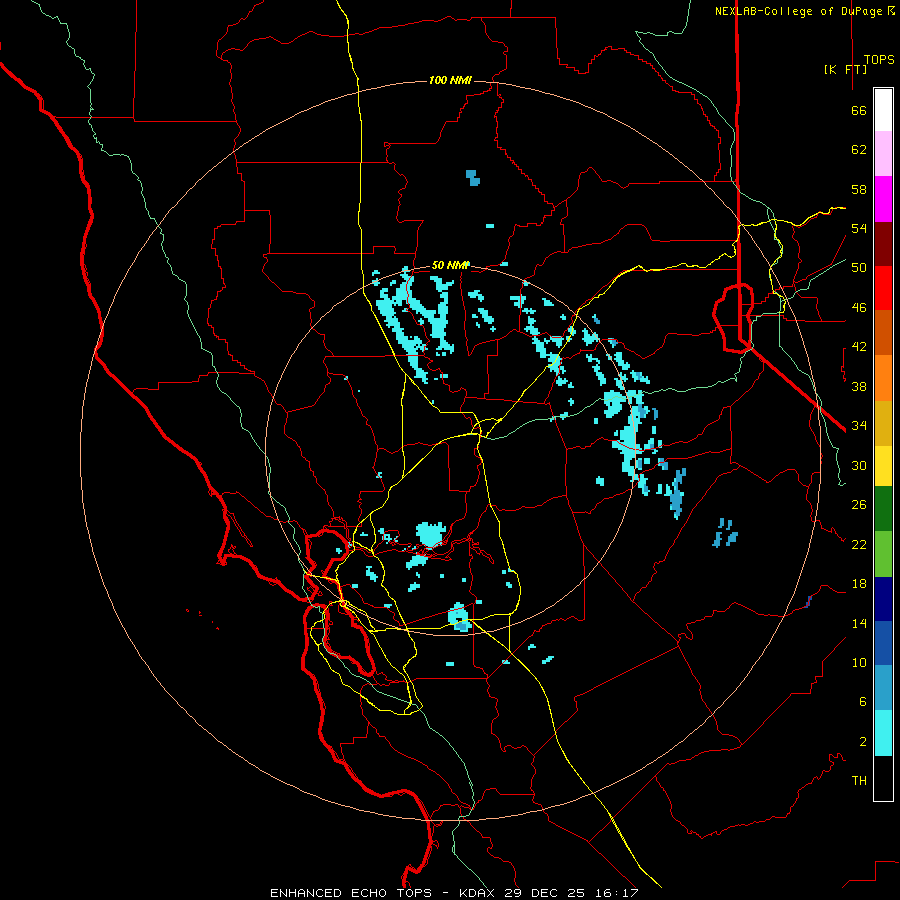Screen dimensions: 900x900
Task: Click the legend value 14
Action: (859, 623)
